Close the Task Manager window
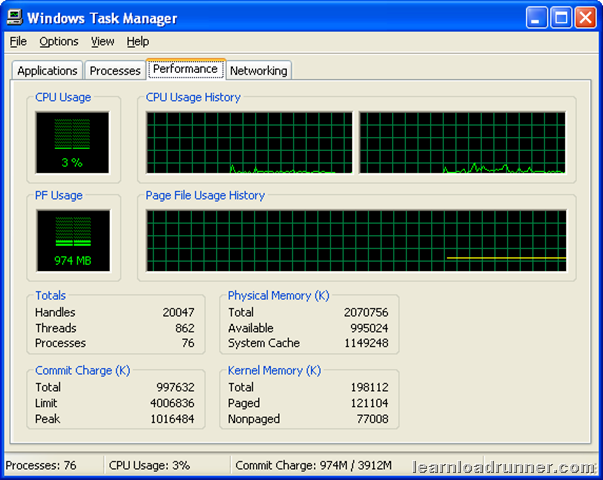Image resolution: width=603 pixels, height=480 pixels. pos(585,18)
